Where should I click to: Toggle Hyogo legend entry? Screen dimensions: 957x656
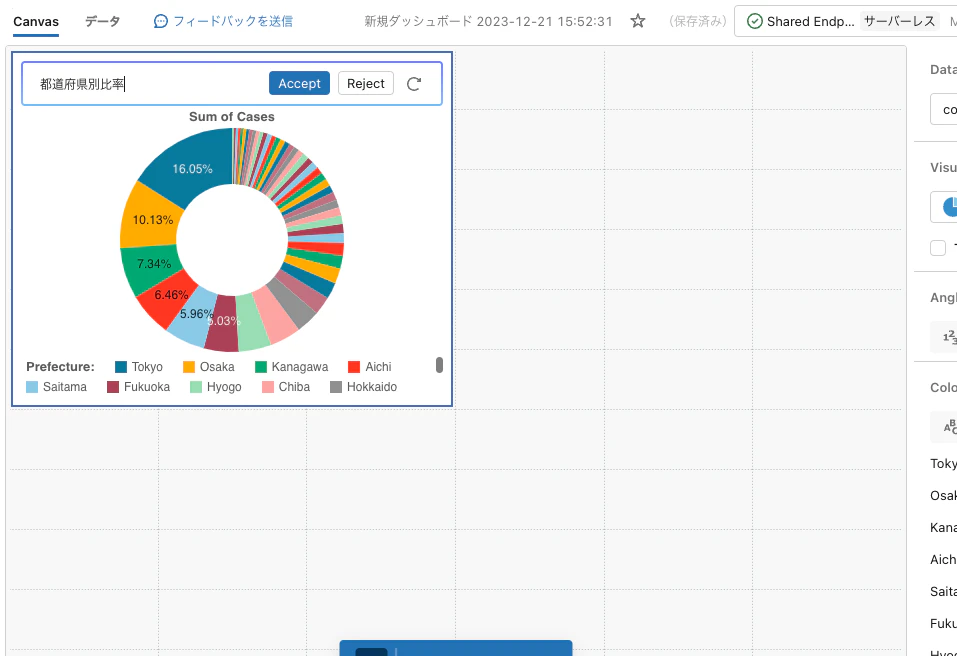216,387
